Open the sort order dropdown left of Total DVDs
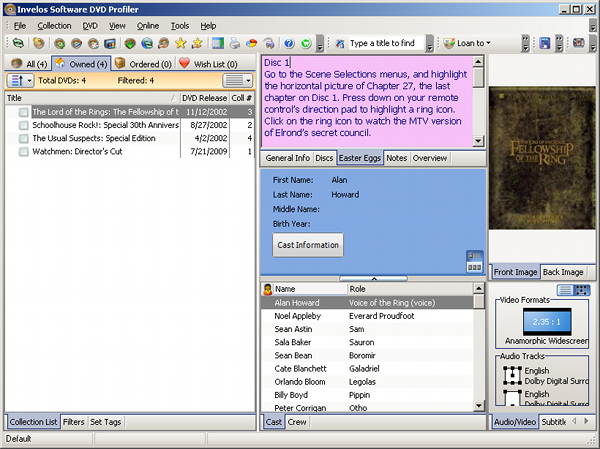This screenshot has width=600, height=449. [x=21, y=80]
